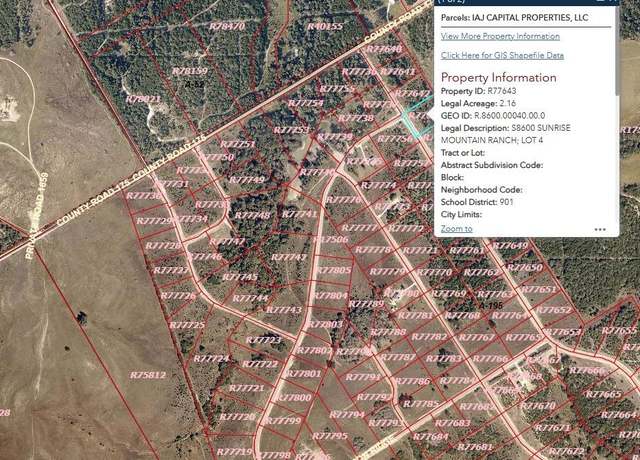Viewport: 640px width, 460px height.
Task: Click parcel label R77743 on map
Action: [x=284, y=310]
